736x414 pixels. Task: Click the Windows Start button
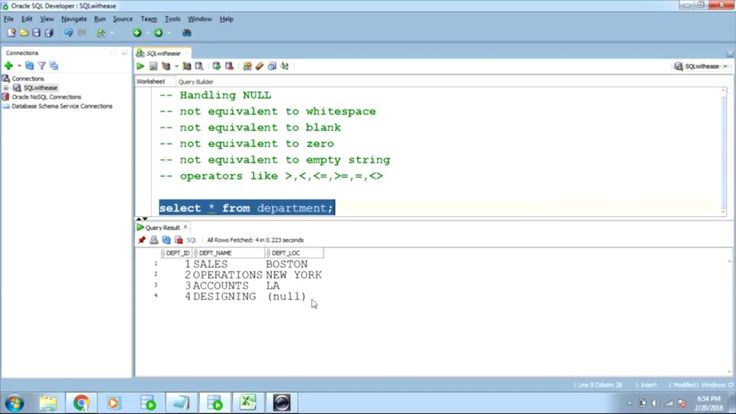coord(15,403)
